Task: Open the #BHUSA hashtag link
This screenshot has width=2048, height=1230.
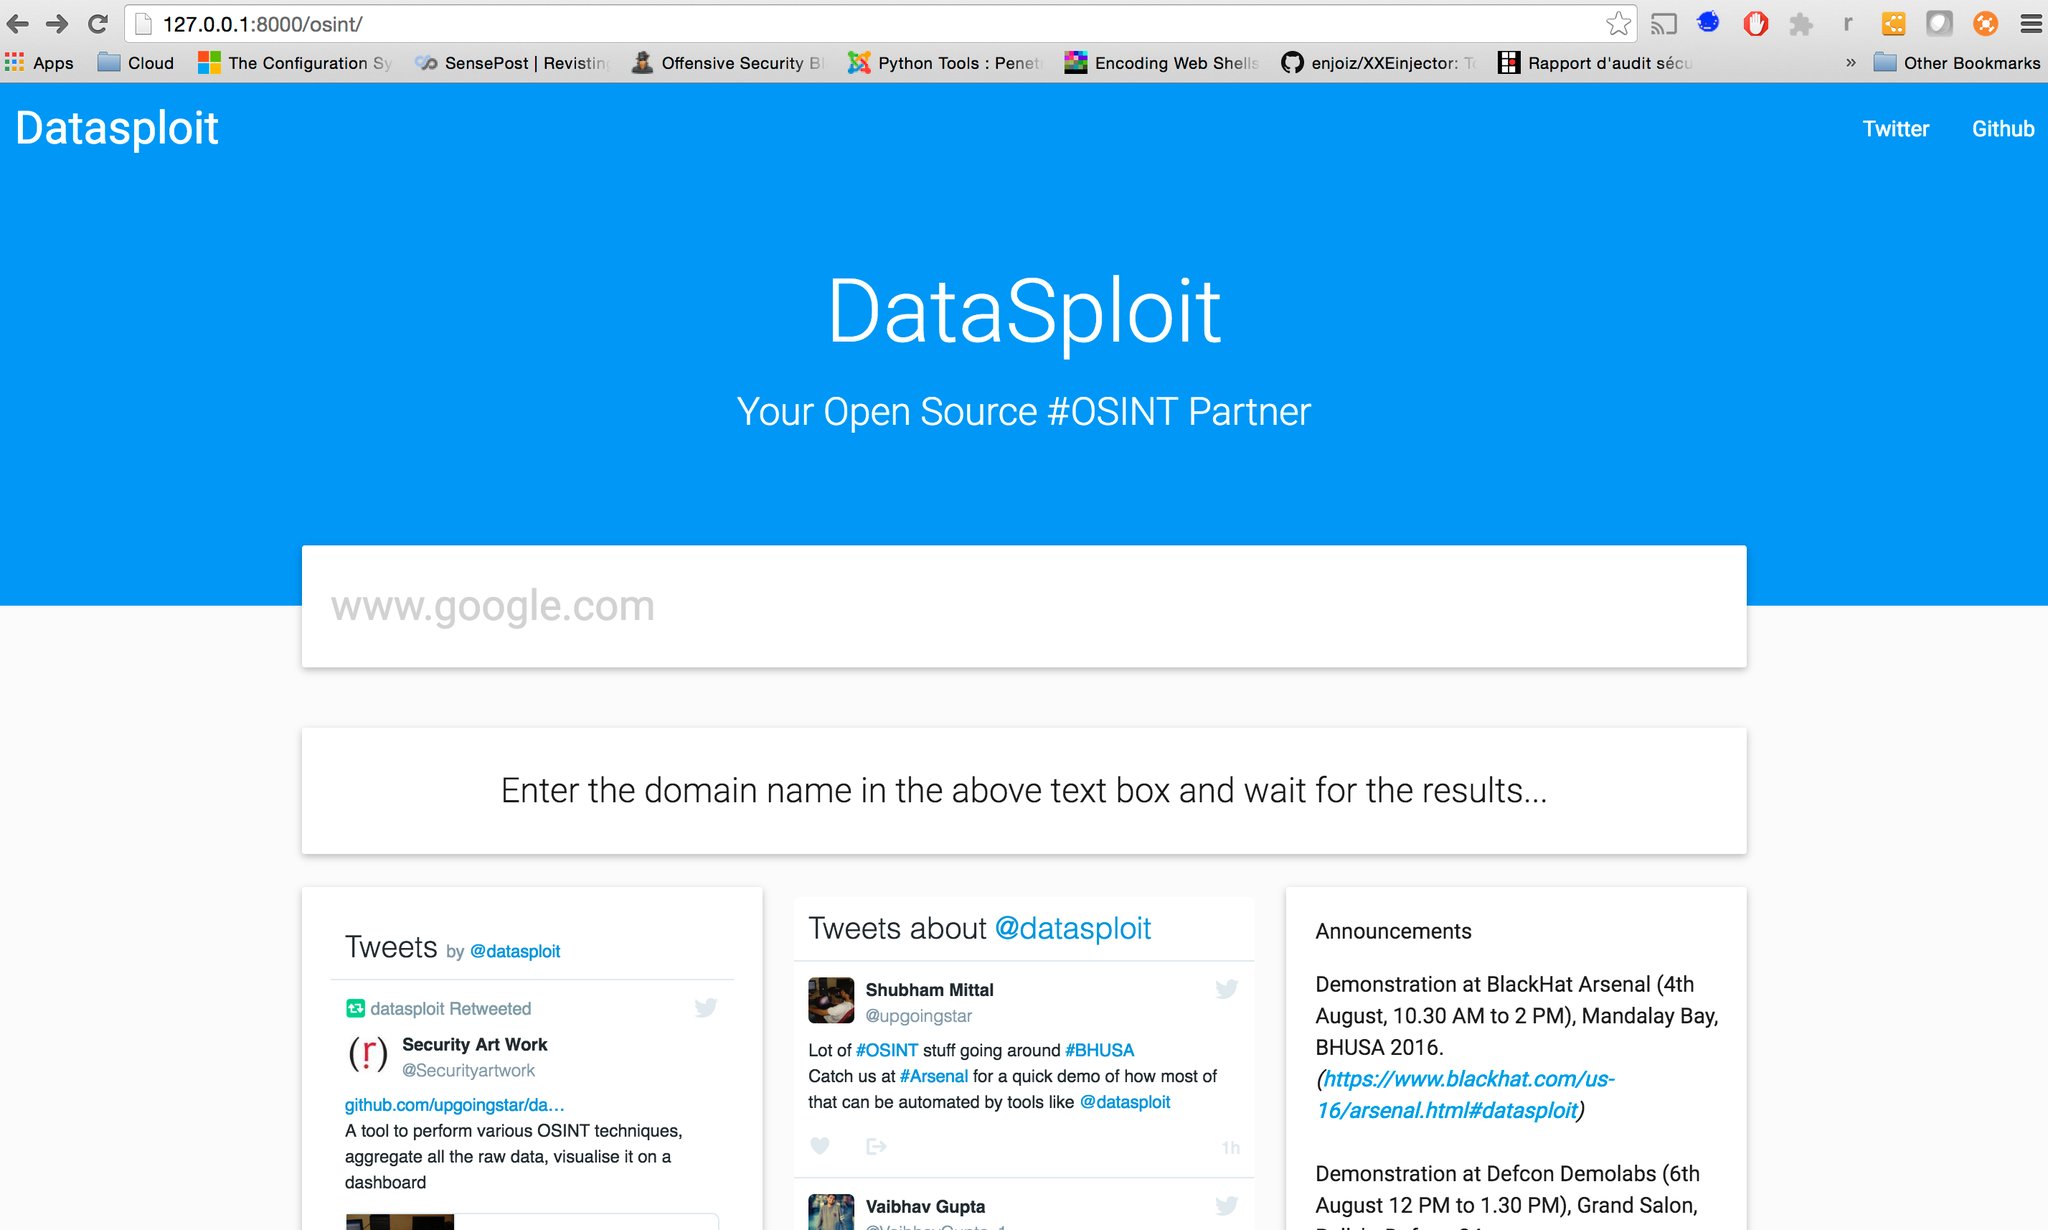Action: click(1099, 1050)
